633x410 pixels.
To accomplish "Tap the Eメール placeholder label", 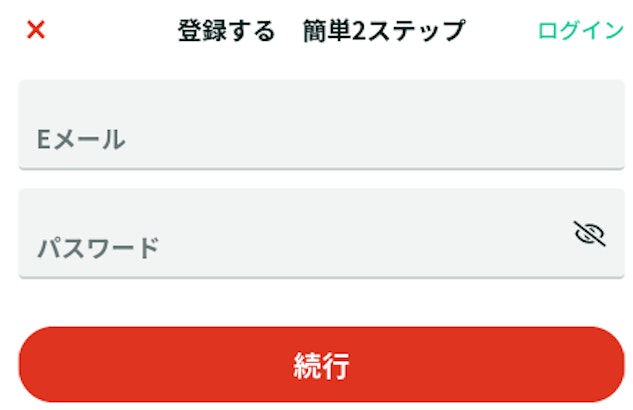I will (81, 140).
